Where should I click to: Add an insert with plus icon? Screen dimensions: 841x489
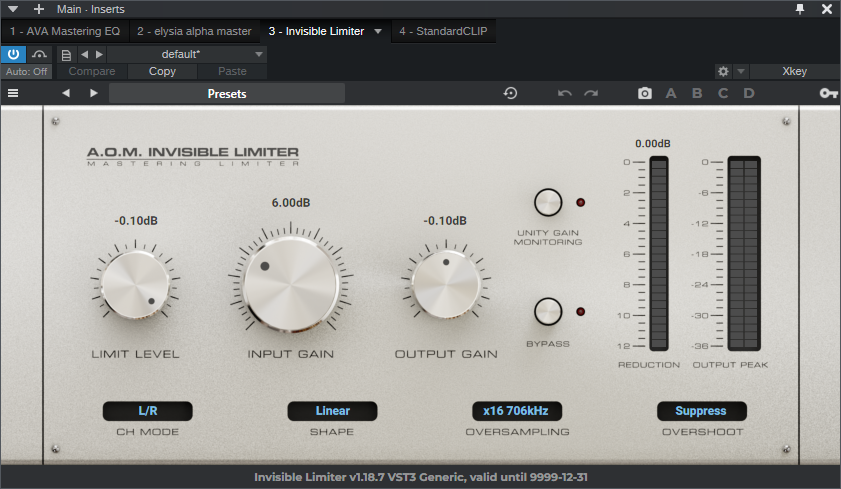39,9
